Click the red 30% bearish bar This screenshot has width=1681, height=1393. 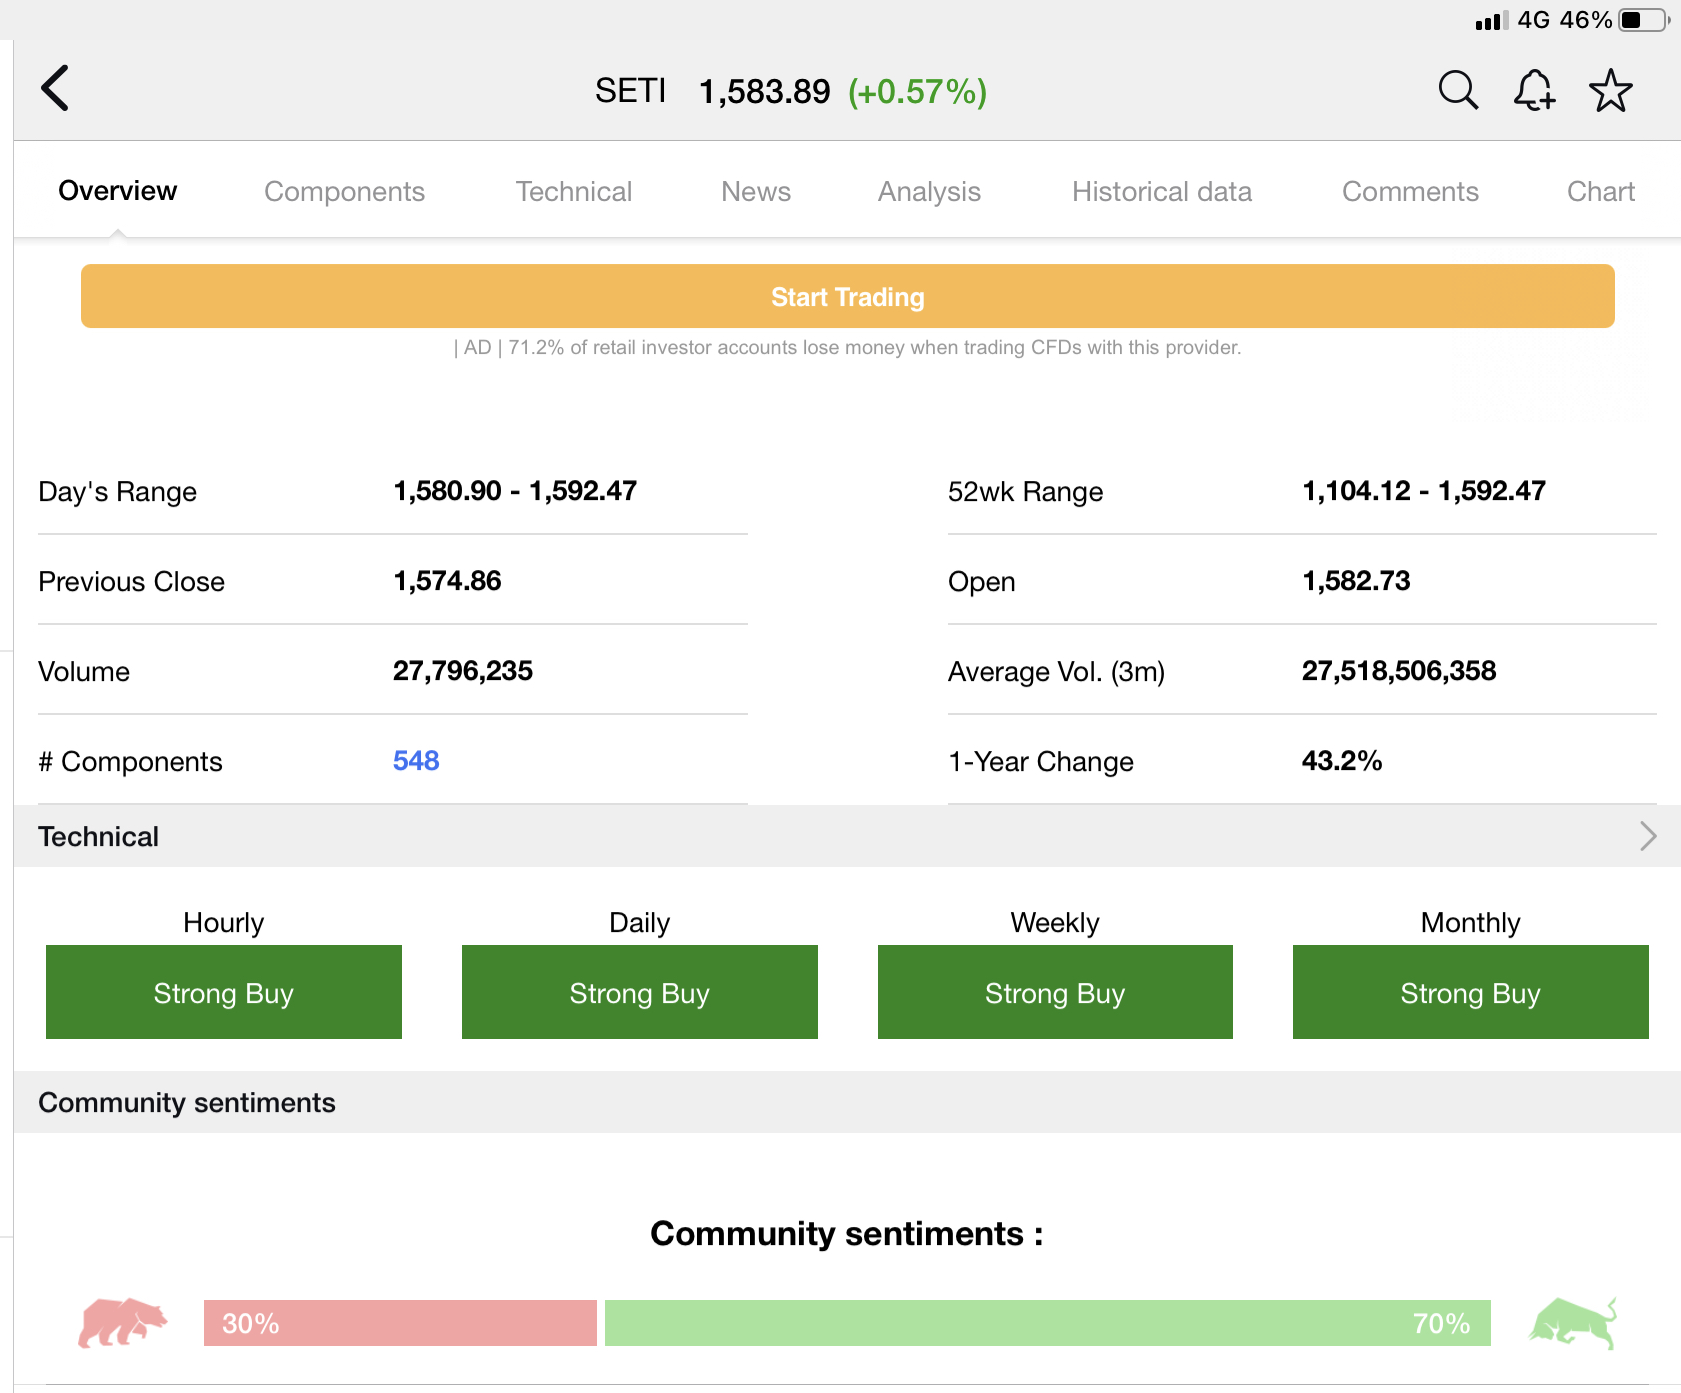pos(400,1323)
